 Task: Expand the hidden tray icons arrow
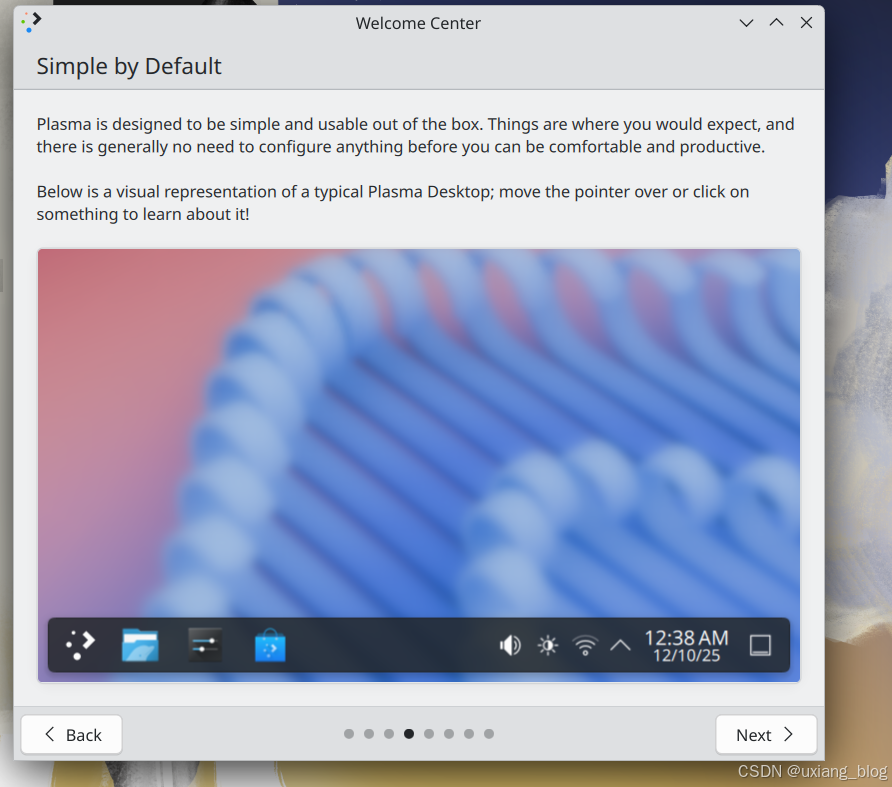click(x=620, y=645)
